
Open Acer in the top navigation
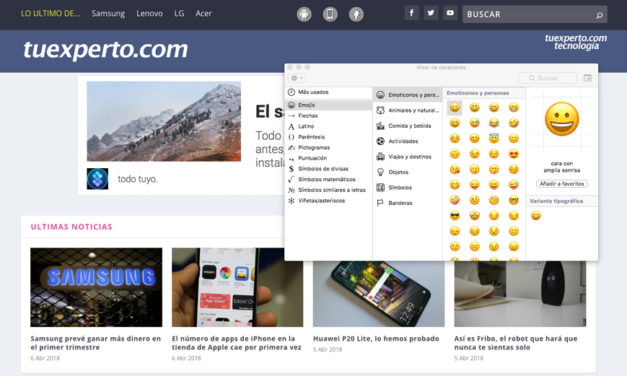click(x=204, y=13)
